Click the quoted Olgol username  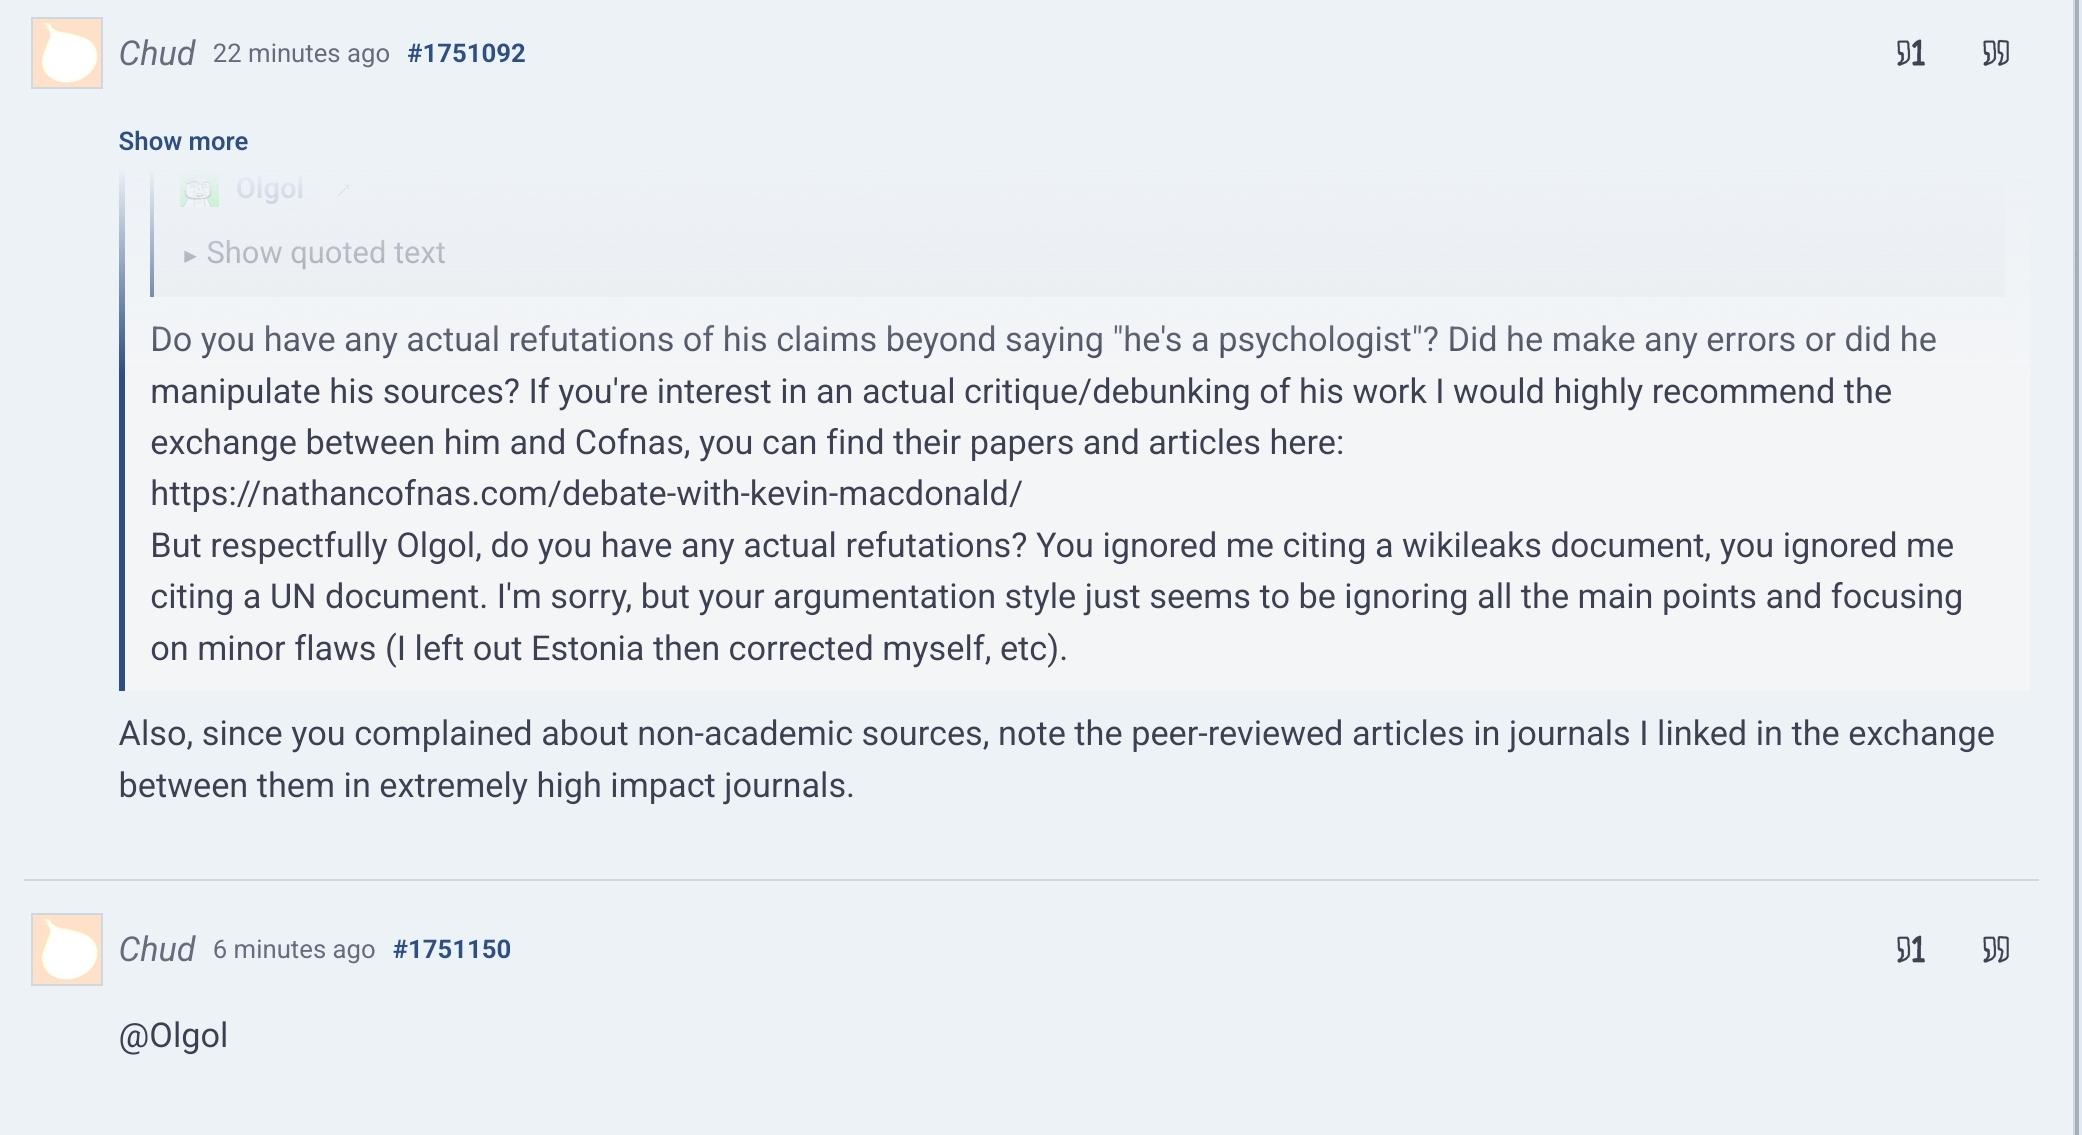[x=269, y=189]
